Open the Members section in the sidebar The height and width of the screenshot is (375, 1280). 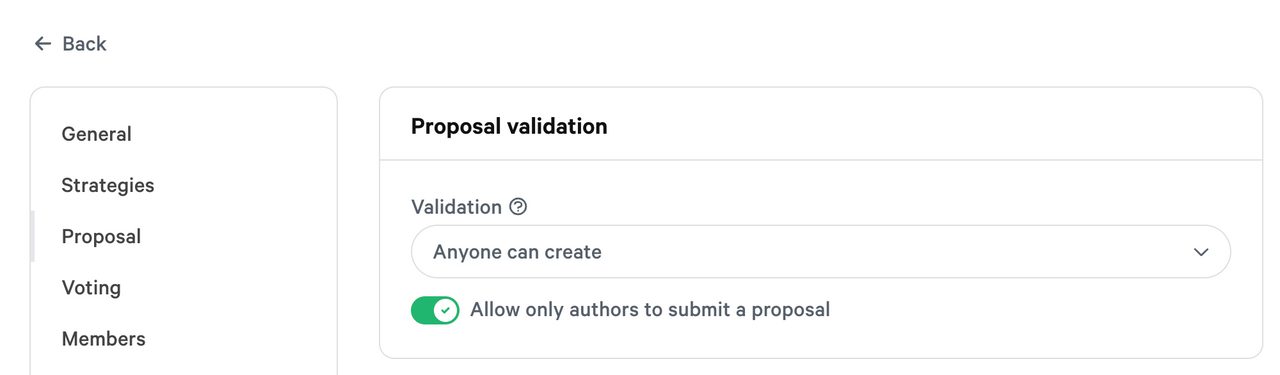pyautogui.click(x=103, y=339)
